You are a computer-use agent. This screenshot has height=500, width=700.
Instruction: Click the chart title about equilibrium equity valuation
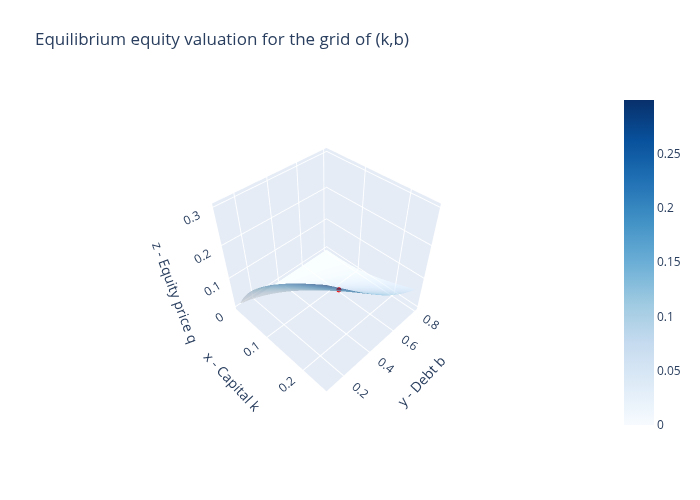point(222,40)
